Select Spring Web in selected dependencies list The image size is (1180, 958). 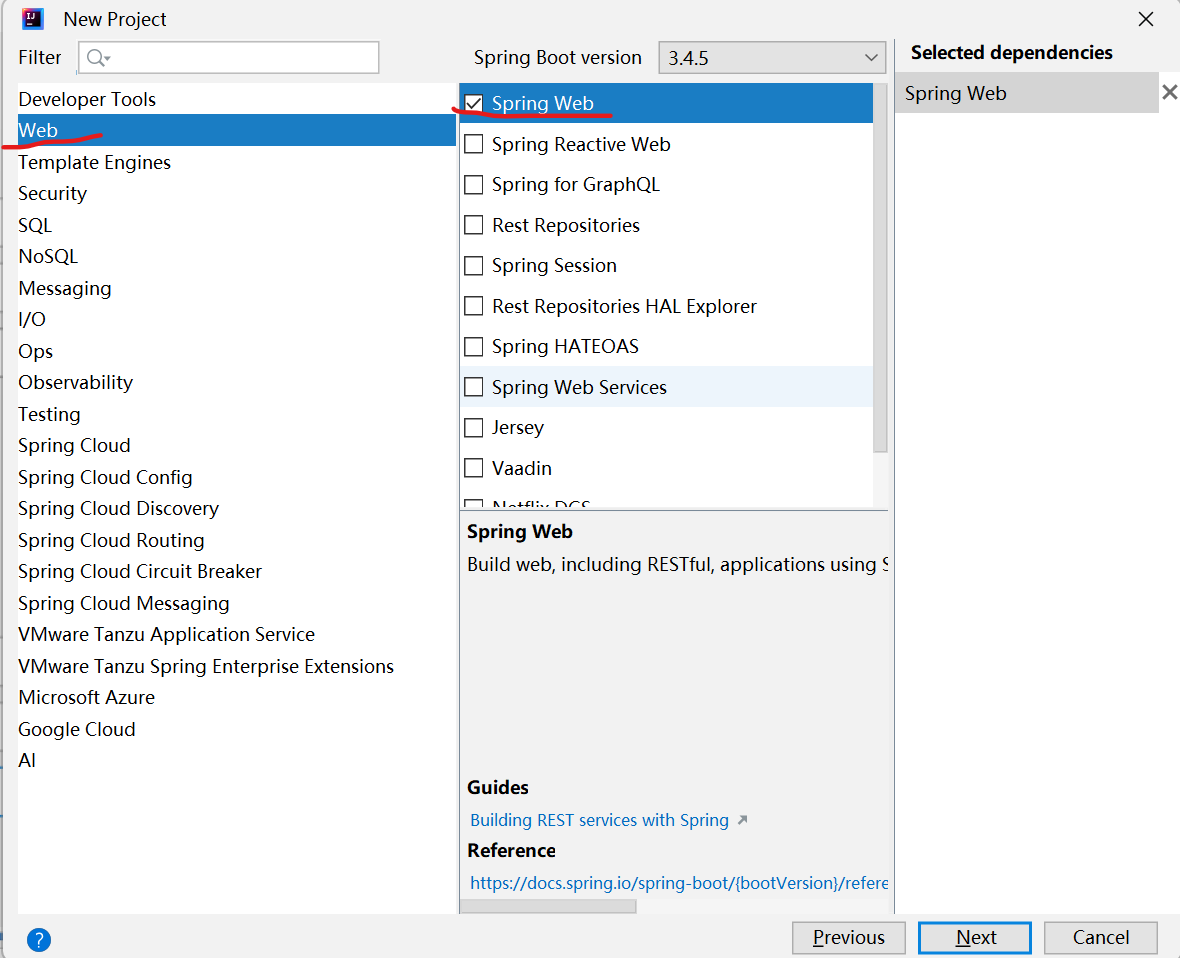coord(1026,93)
